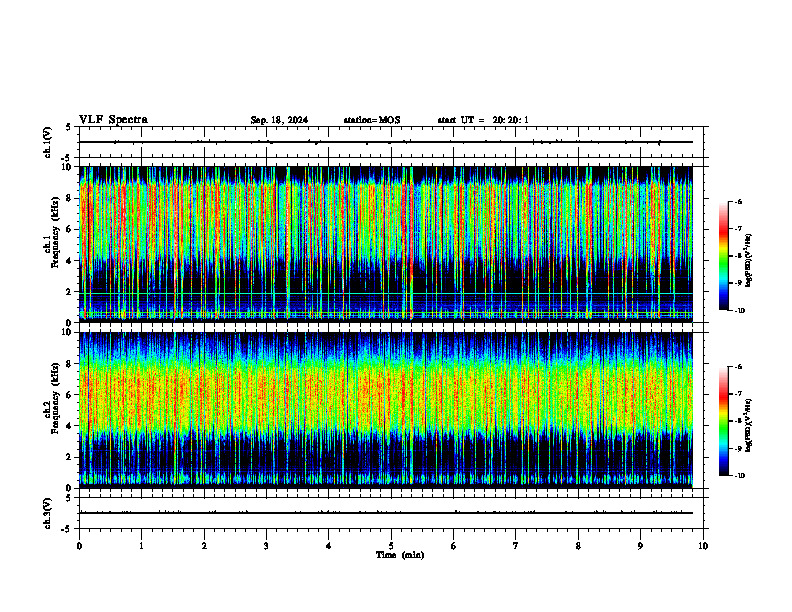Click the '7' tick label on time axis

[x=516, y=546]
